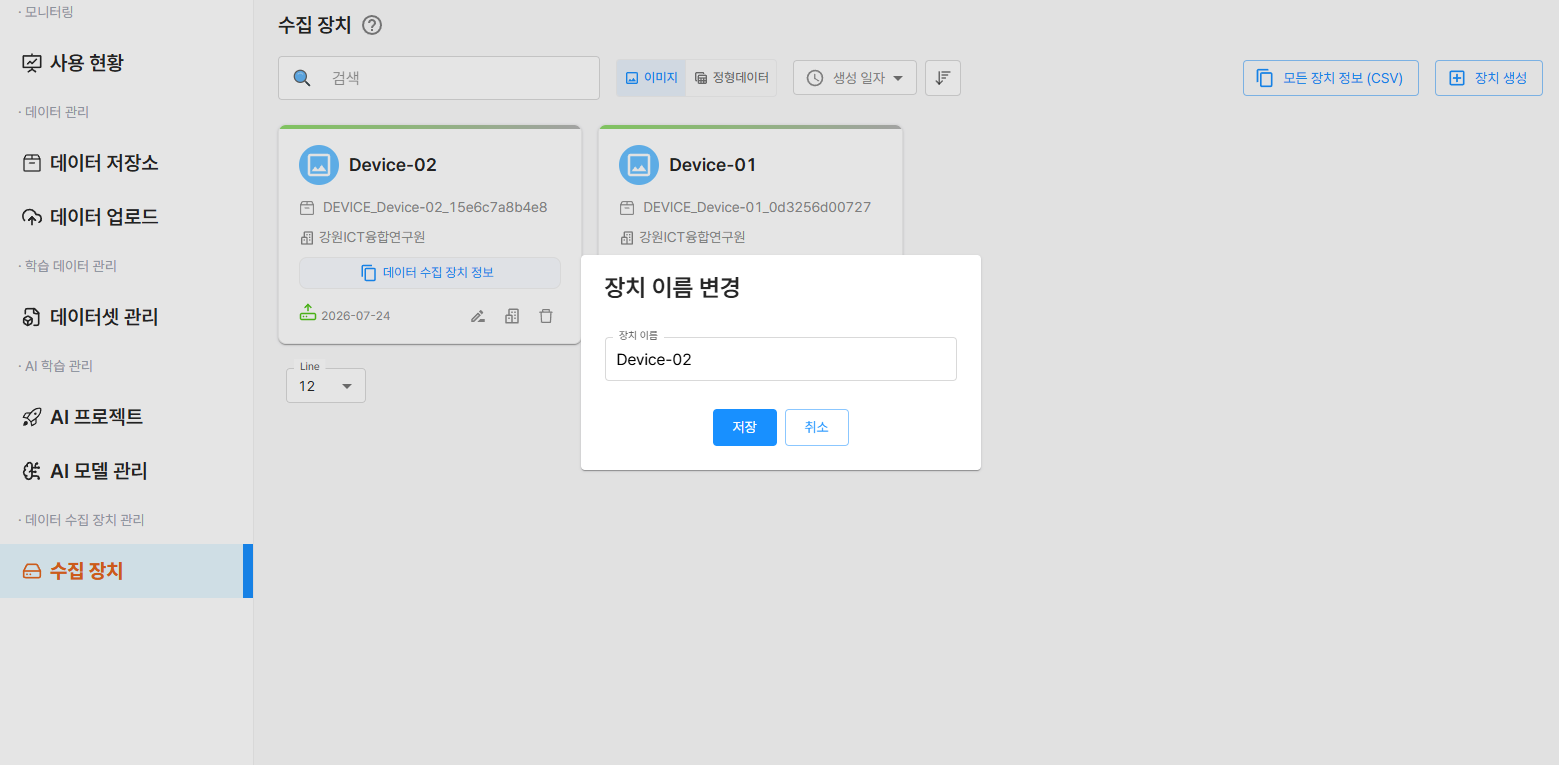Click the building icon on Device-01 card
1559x765 pixels.
pyautogui.click(x=627, y=238)
